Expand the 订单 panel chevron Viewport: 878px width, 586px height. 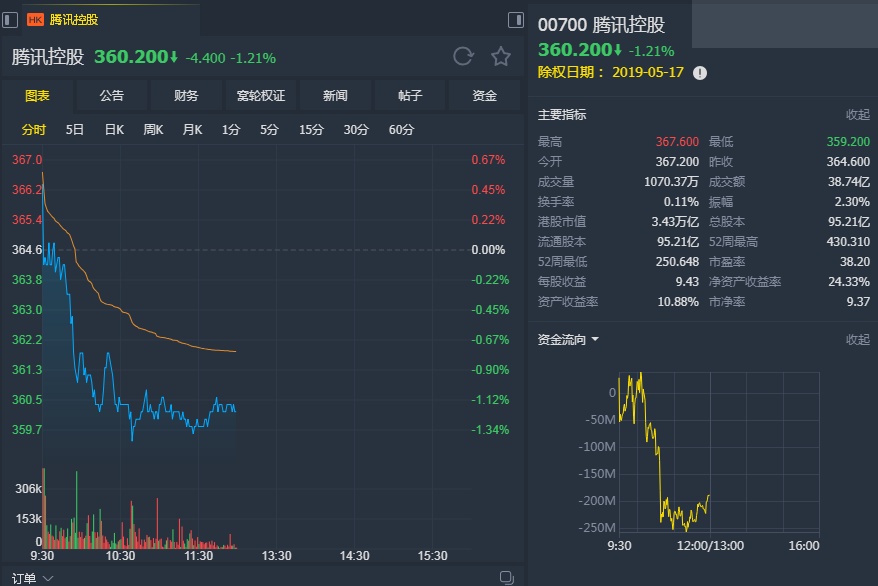pyautogui.click(x=48, y=578)
